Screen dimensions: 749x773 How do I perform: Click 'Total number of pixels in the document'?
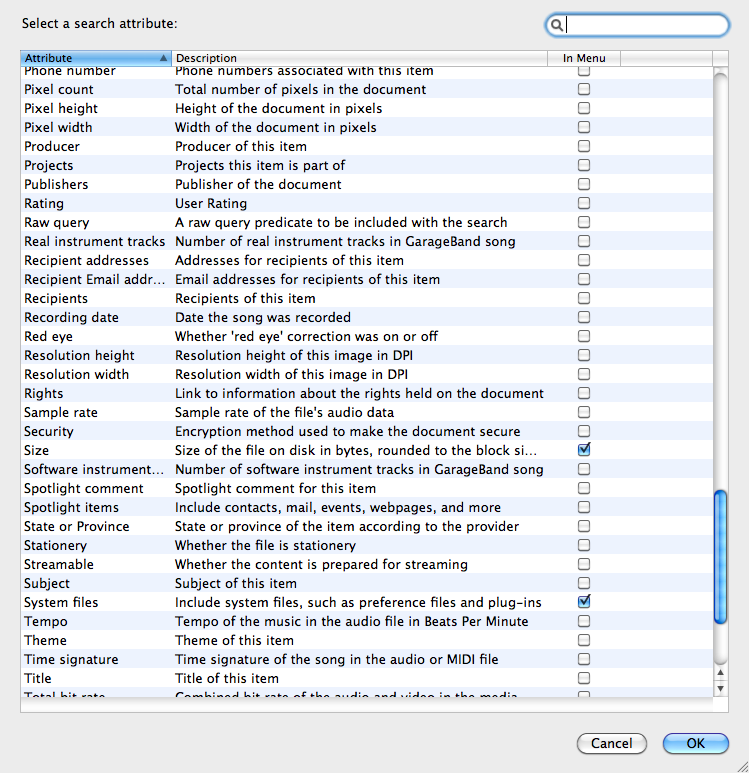[300, 89]
